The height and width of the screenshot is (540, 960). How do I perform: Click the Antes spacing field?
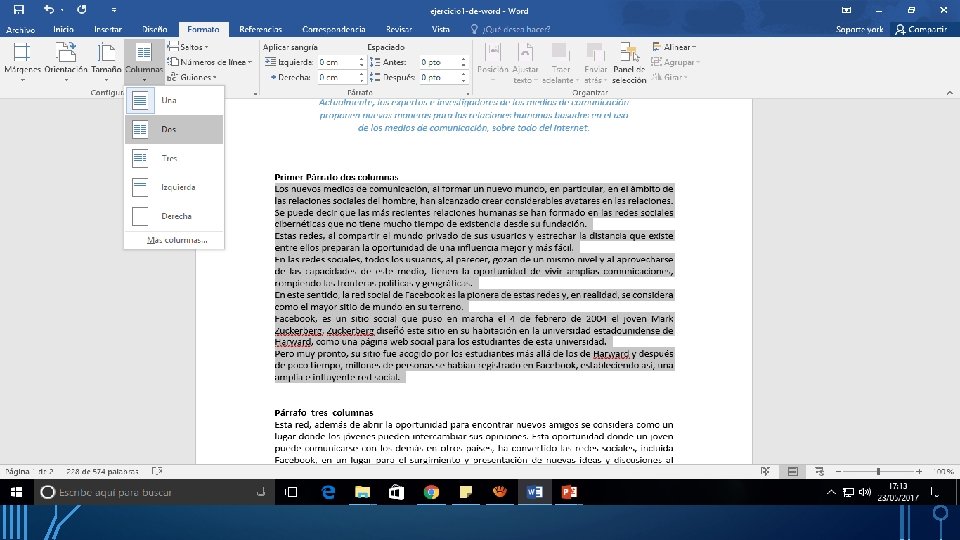pyautogui.click(x=439, y=62)
